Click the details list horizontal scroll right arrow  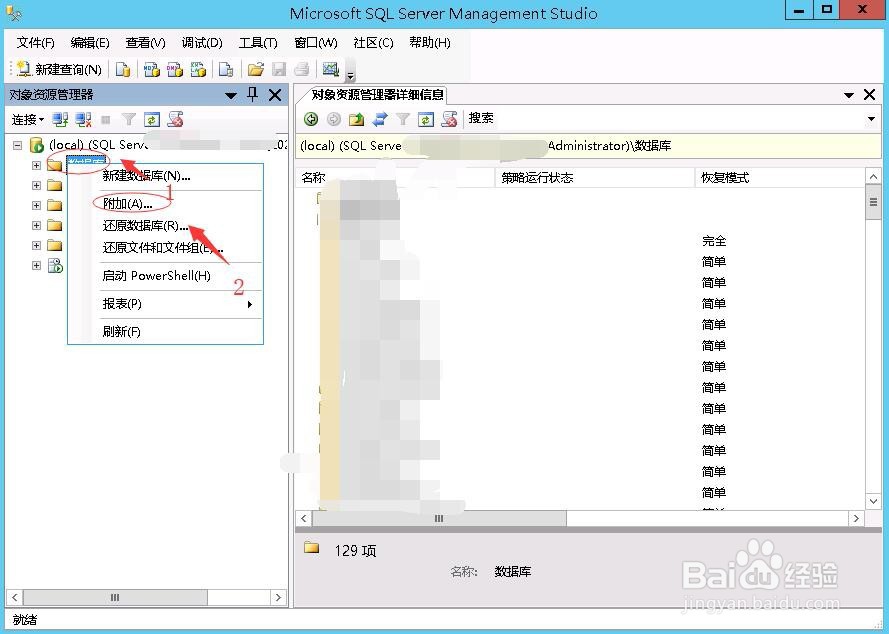(856, 518)
